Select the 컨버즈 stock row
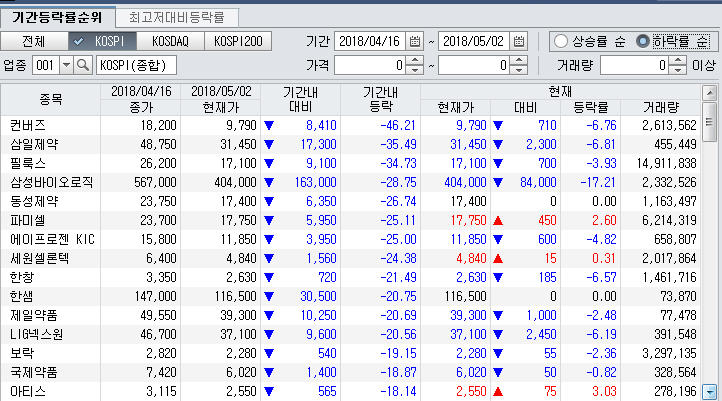Image resolution: width=722 pixels, height=401 pixels. [x=350, y=125]
